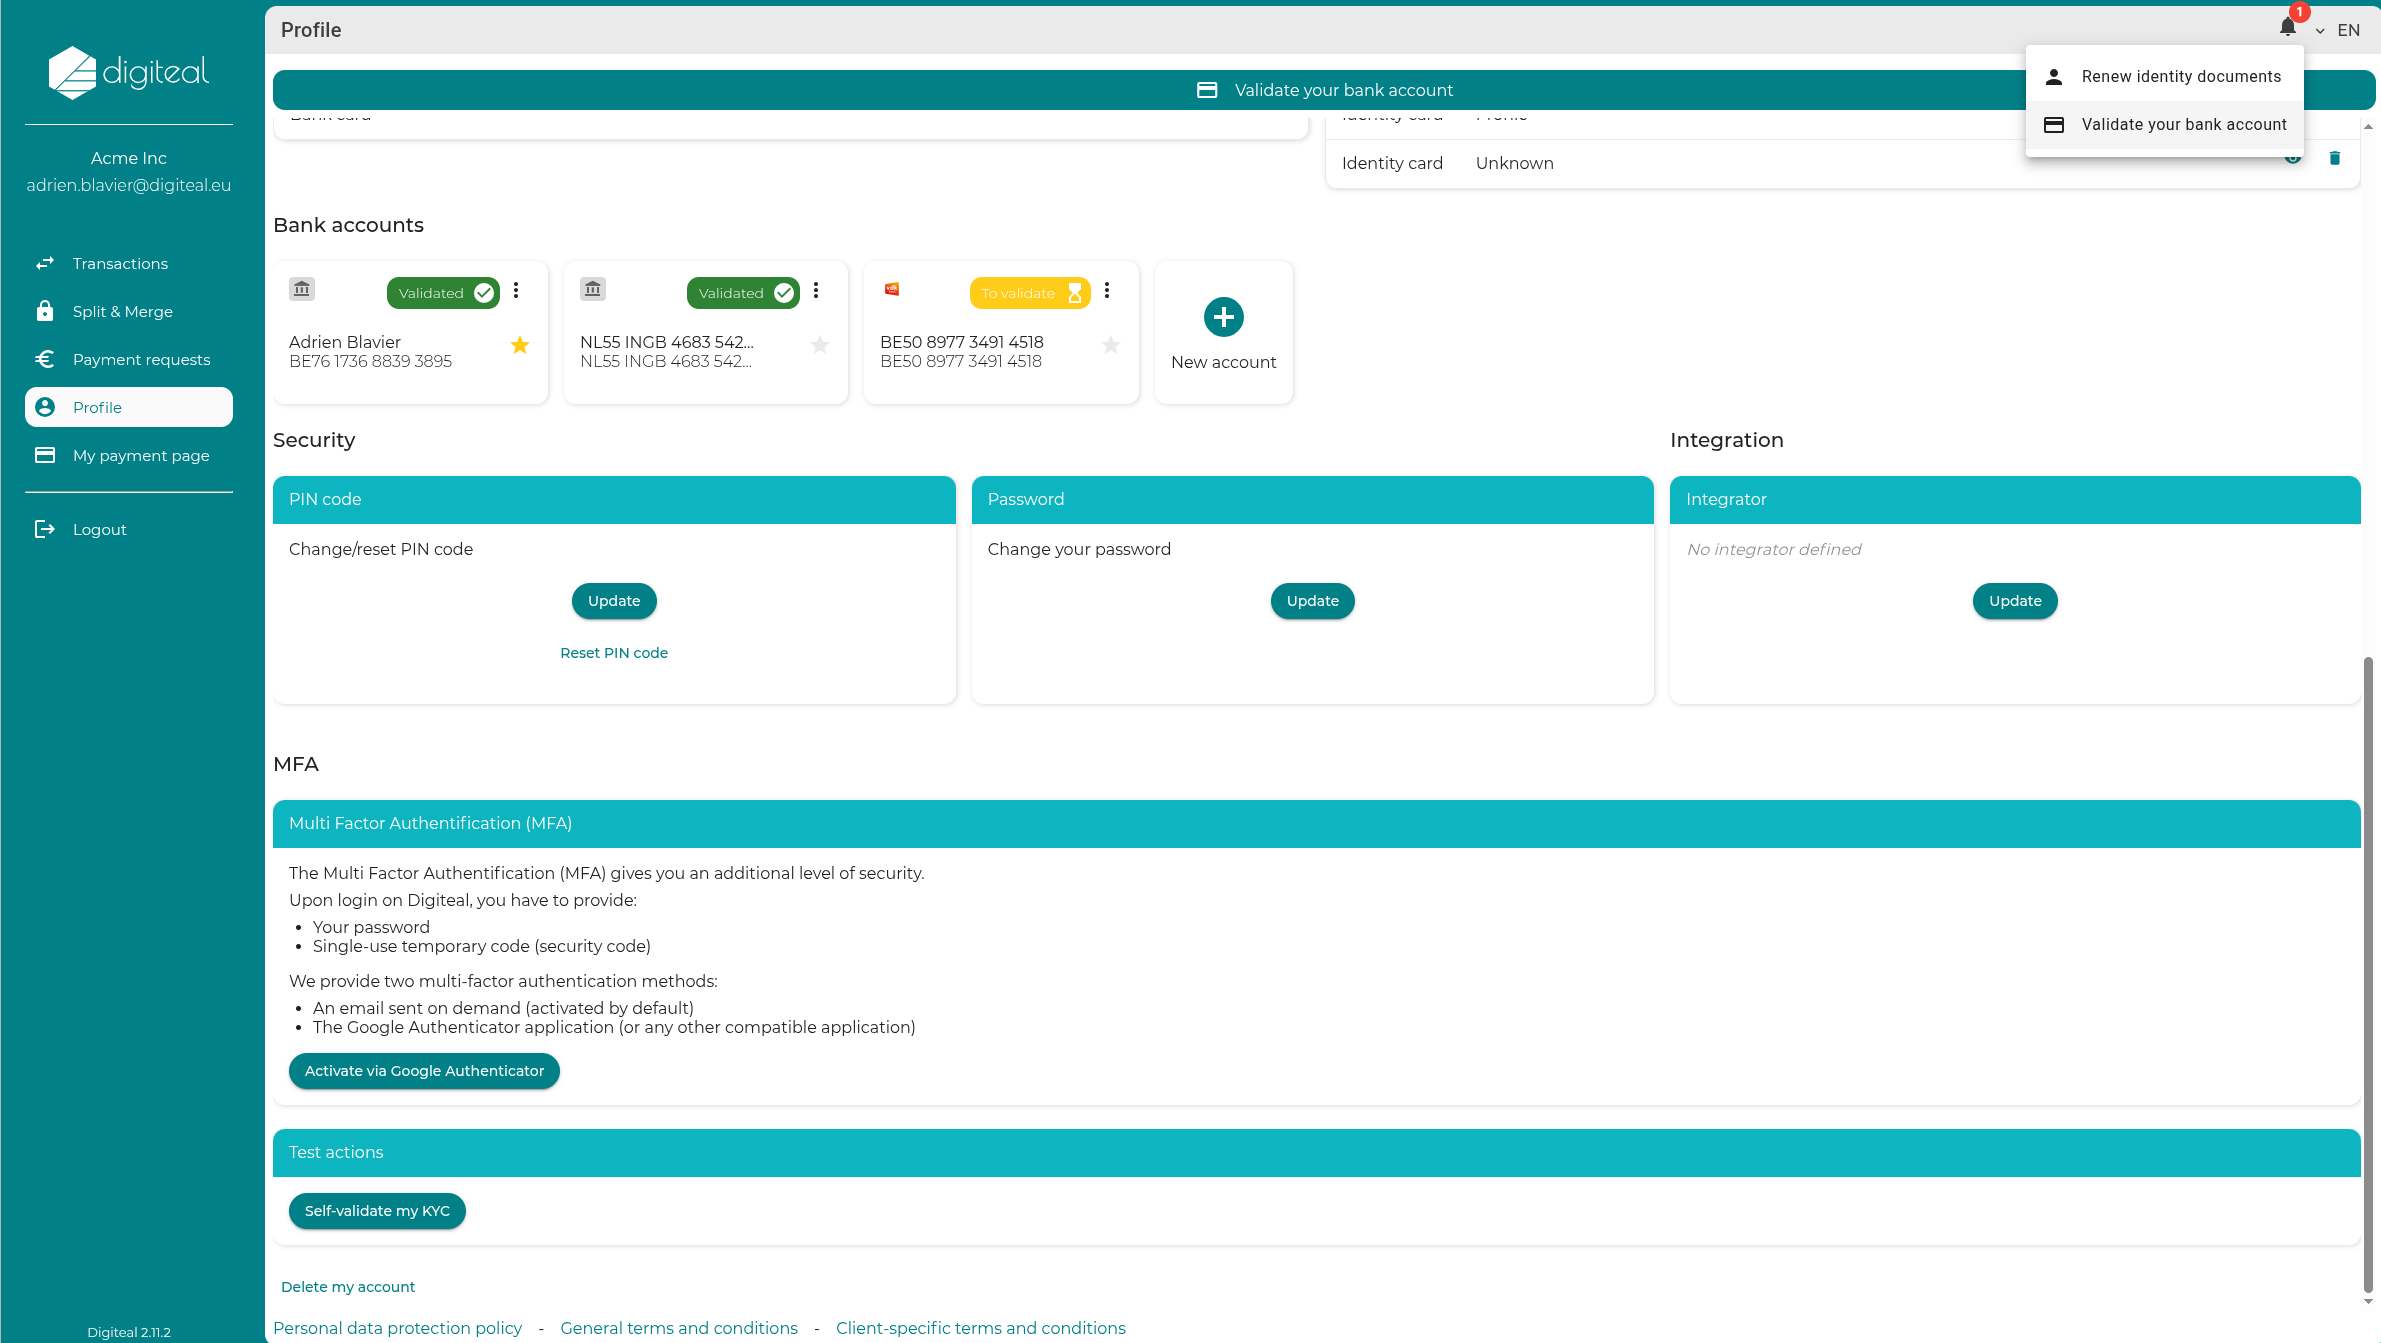This screenshot has width=2381, height=1343.
Task: Click the plus icon for New account
Action: (1223, 317)
